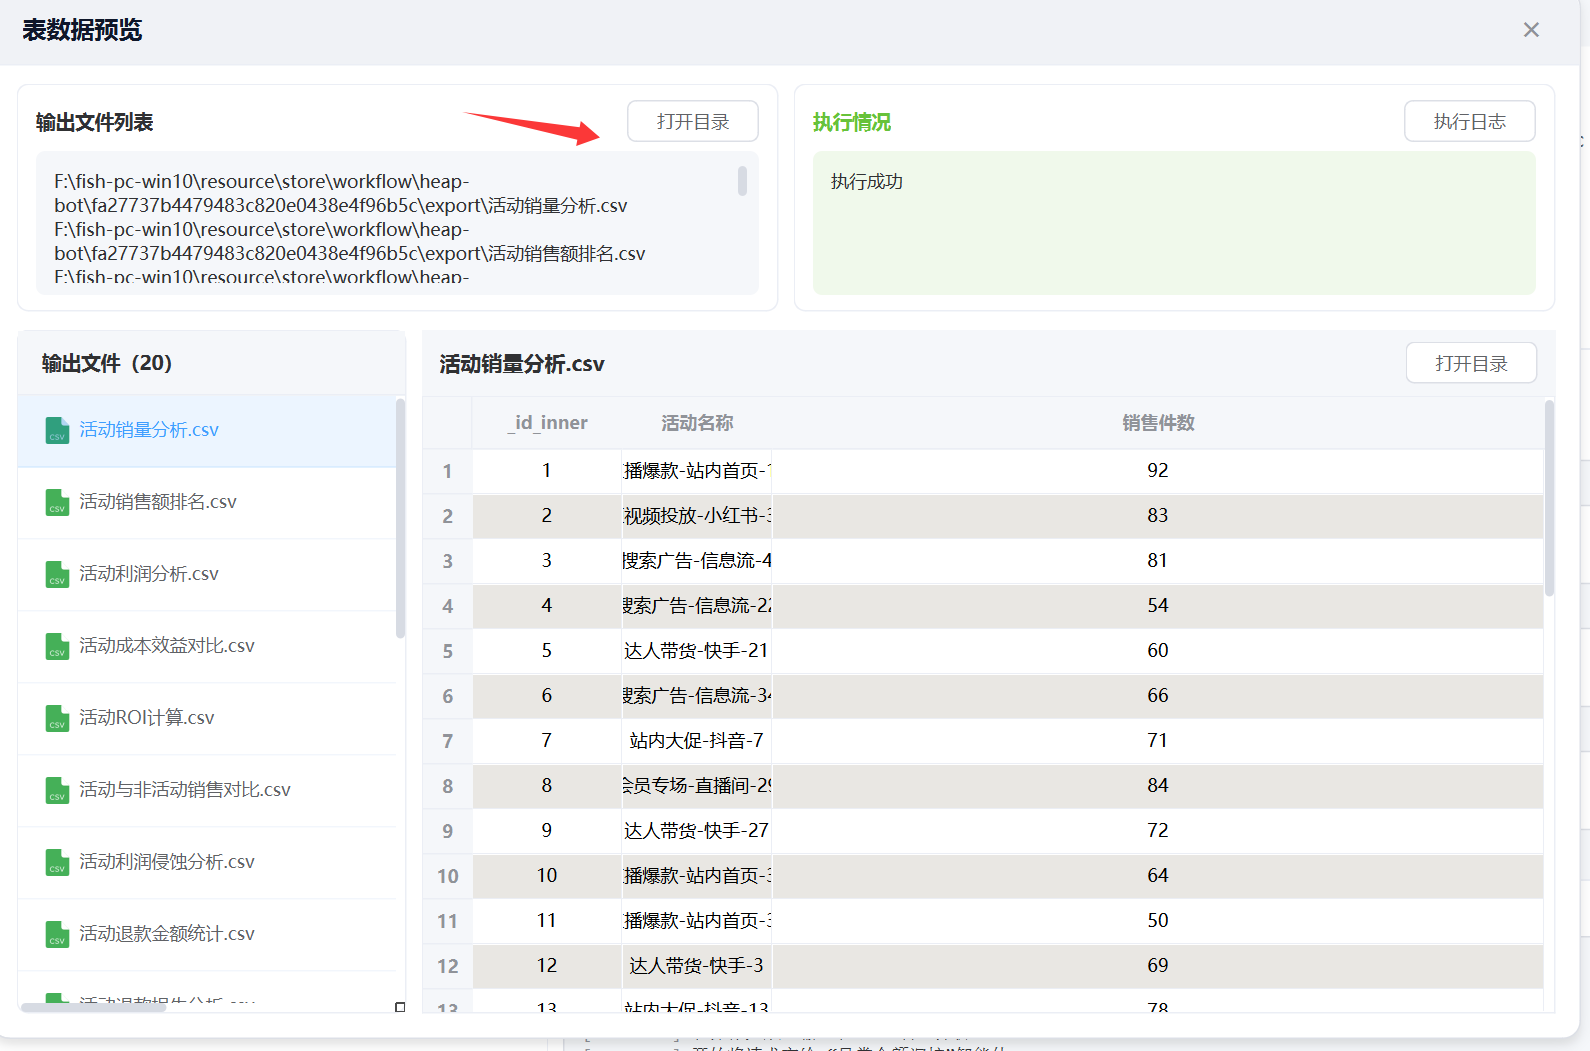This screenshot has width=1590, height=1051.
Task: Click the CSV icon beside 活动销售额排名.csv
Action: (57, 502)
